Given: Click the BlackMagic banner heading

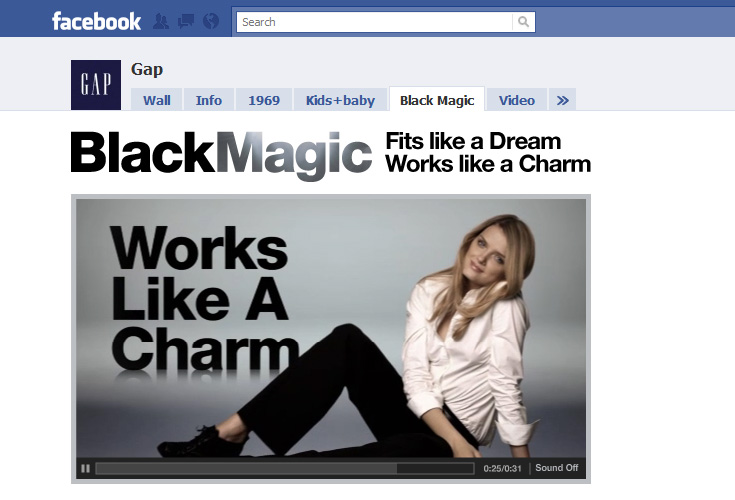Looking at the screenshot, I should pyautogui.click(x=221, y=155).
